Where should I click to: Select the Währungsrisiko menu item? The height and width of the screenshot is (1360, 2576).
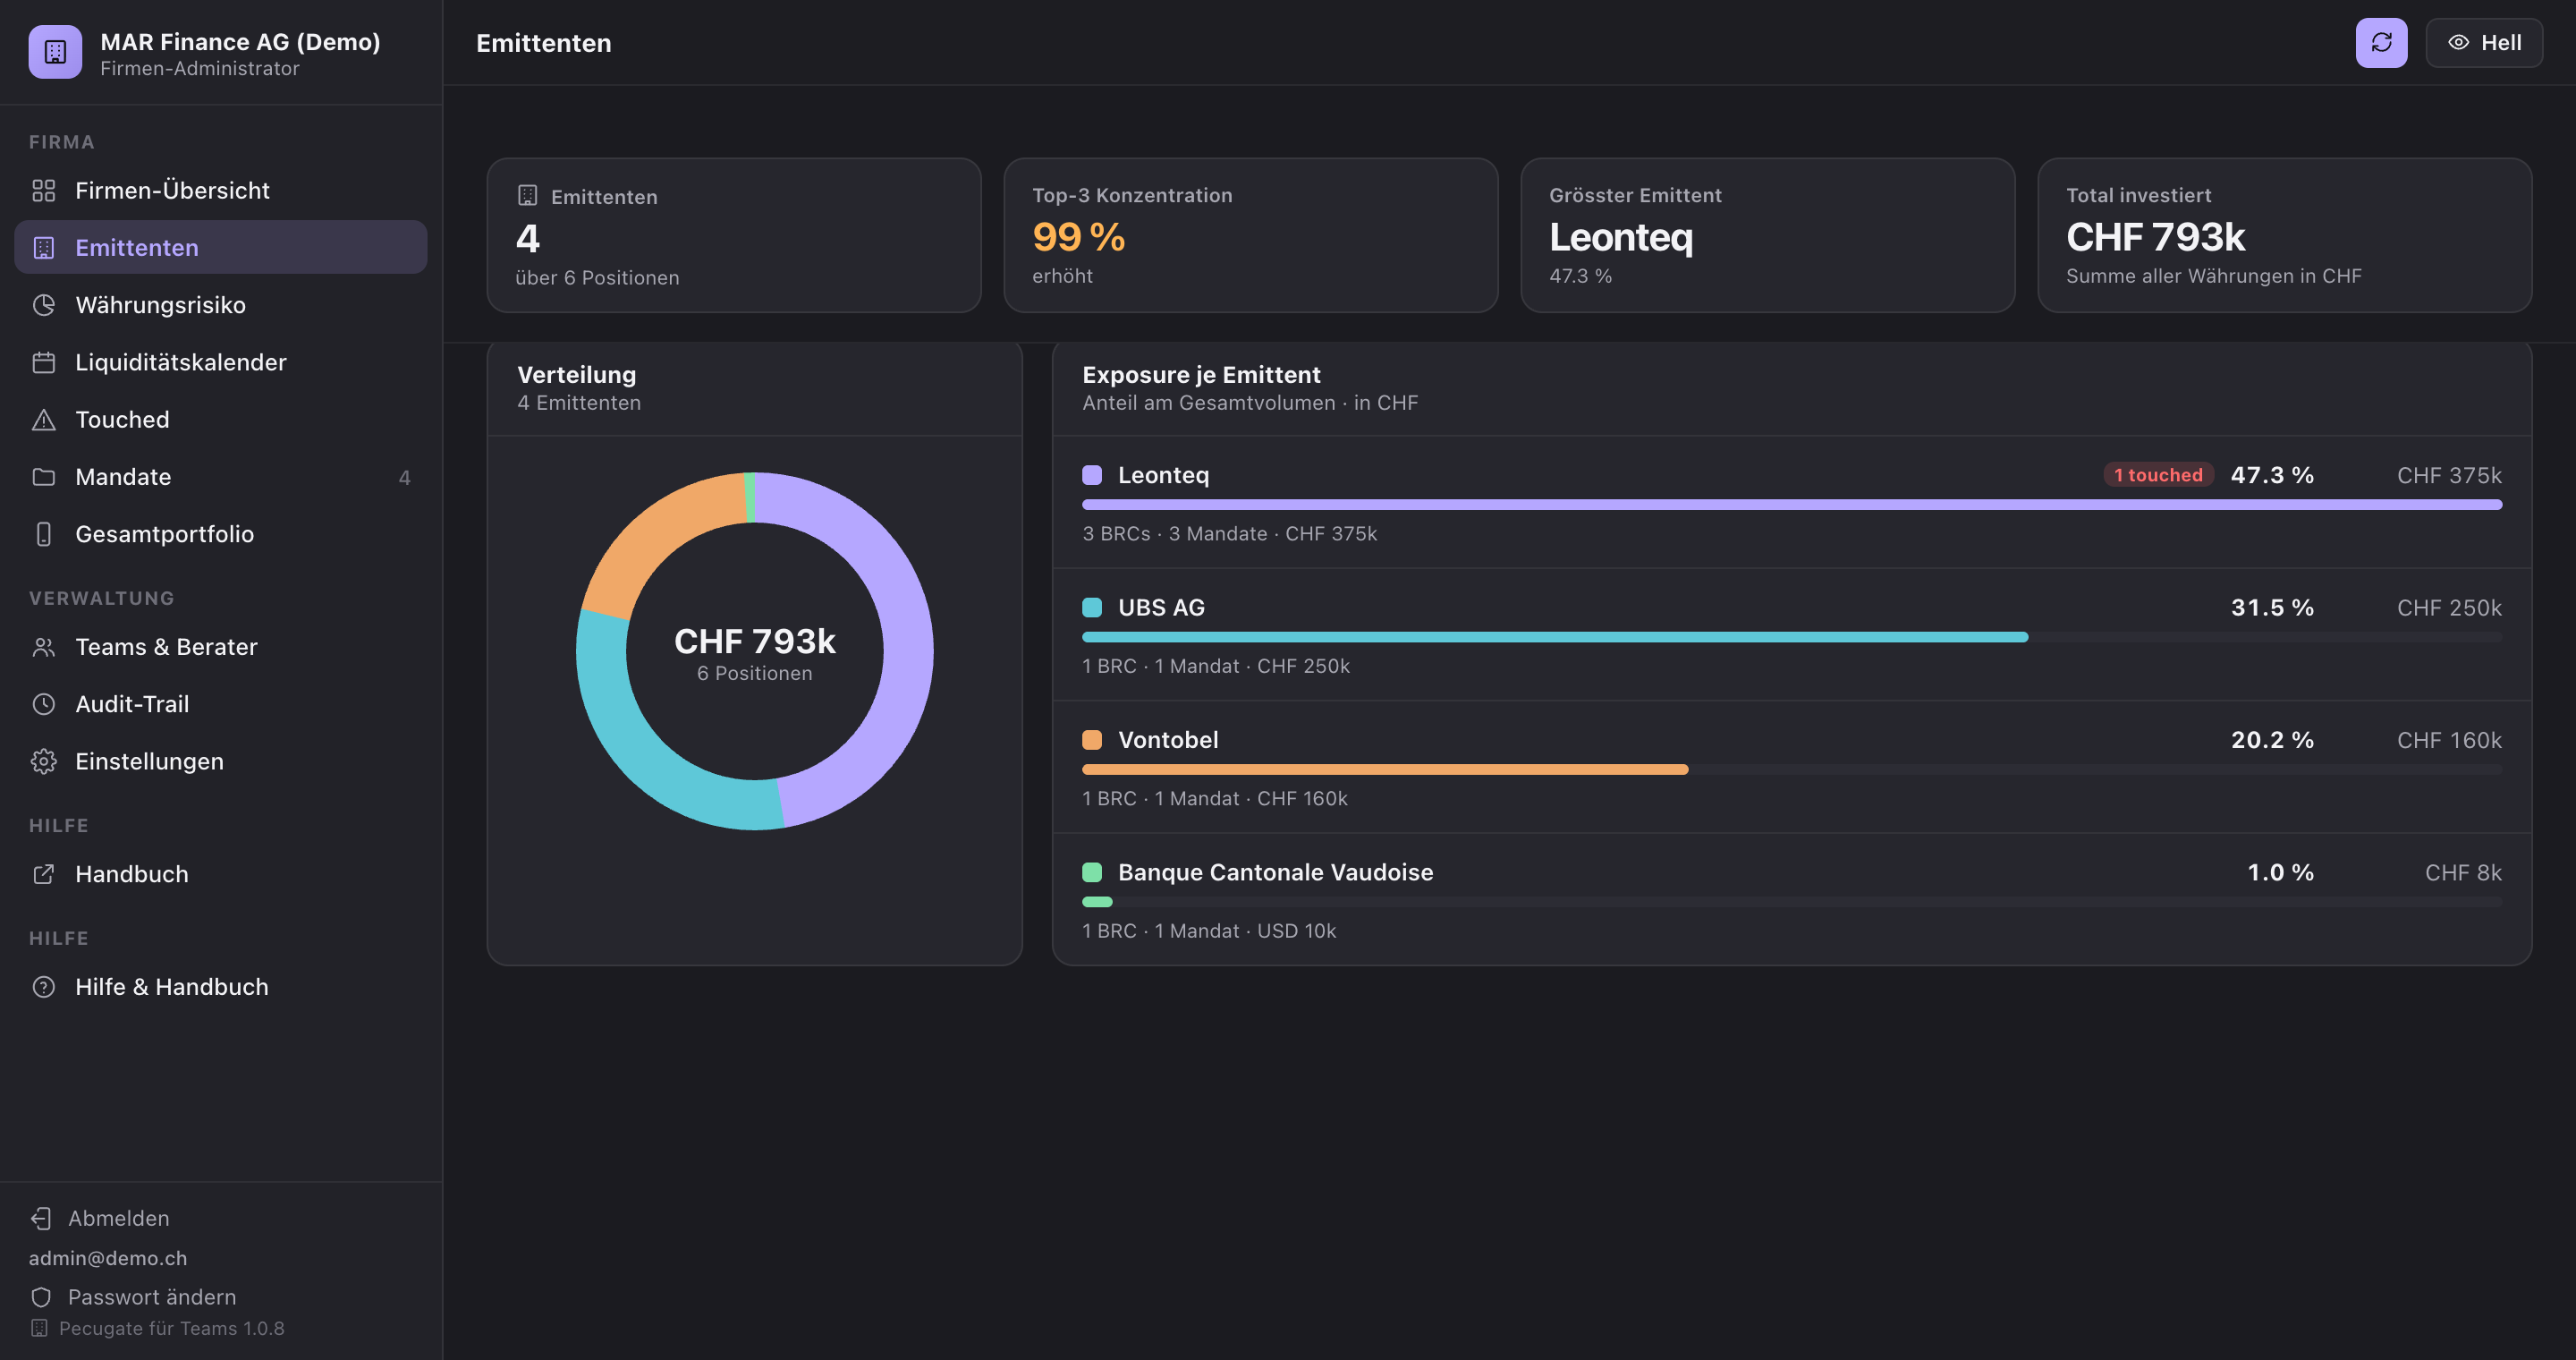[x=221, y=305]
